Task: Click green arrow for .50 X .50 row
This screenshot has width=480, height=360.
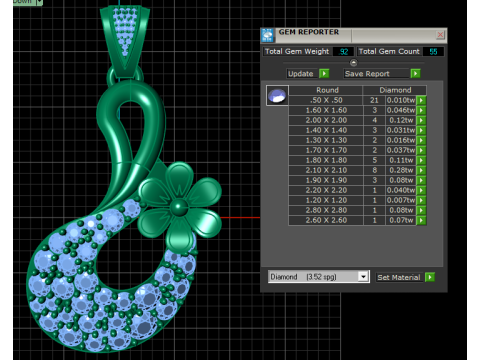Action: pos(421,100)
